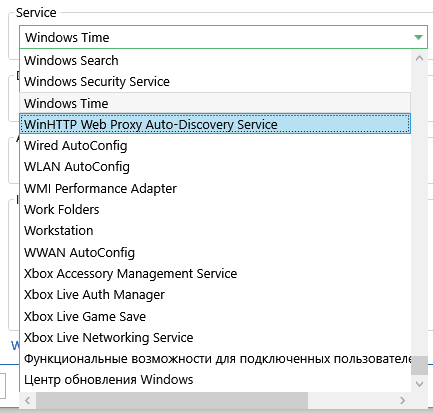The width and height of the screenshot is (433, 414).
Task: Click the horizontal scroll left arrow
Action: [28, 400]
